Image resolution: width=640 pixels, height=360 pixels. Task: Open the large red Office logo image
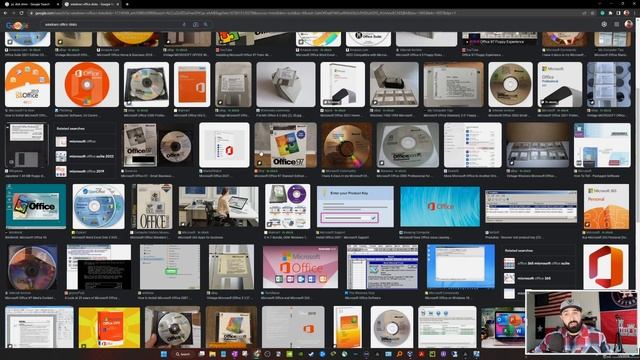(x=606, y=267)
